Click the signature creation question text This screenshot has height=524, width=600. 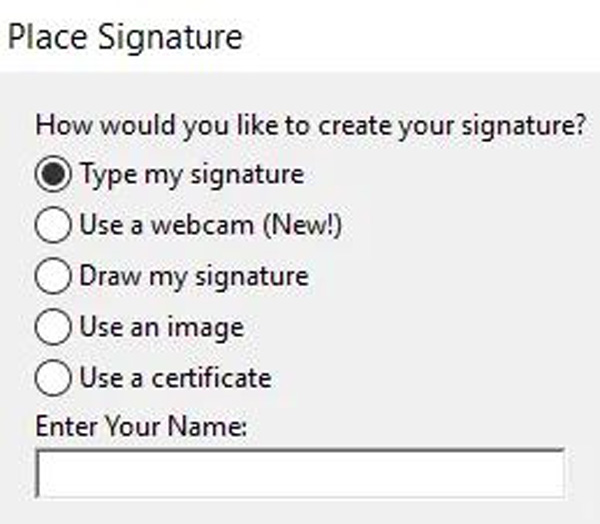pyautogui.click(x=310, y=127)
